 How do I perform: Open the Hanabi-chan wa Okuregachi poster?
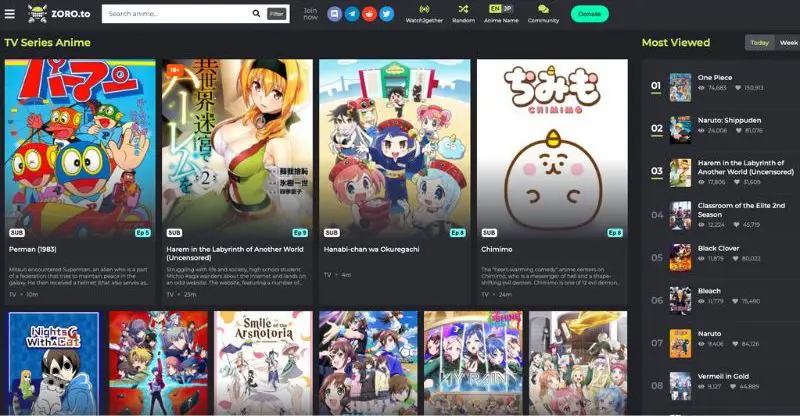tap(394, 149)
